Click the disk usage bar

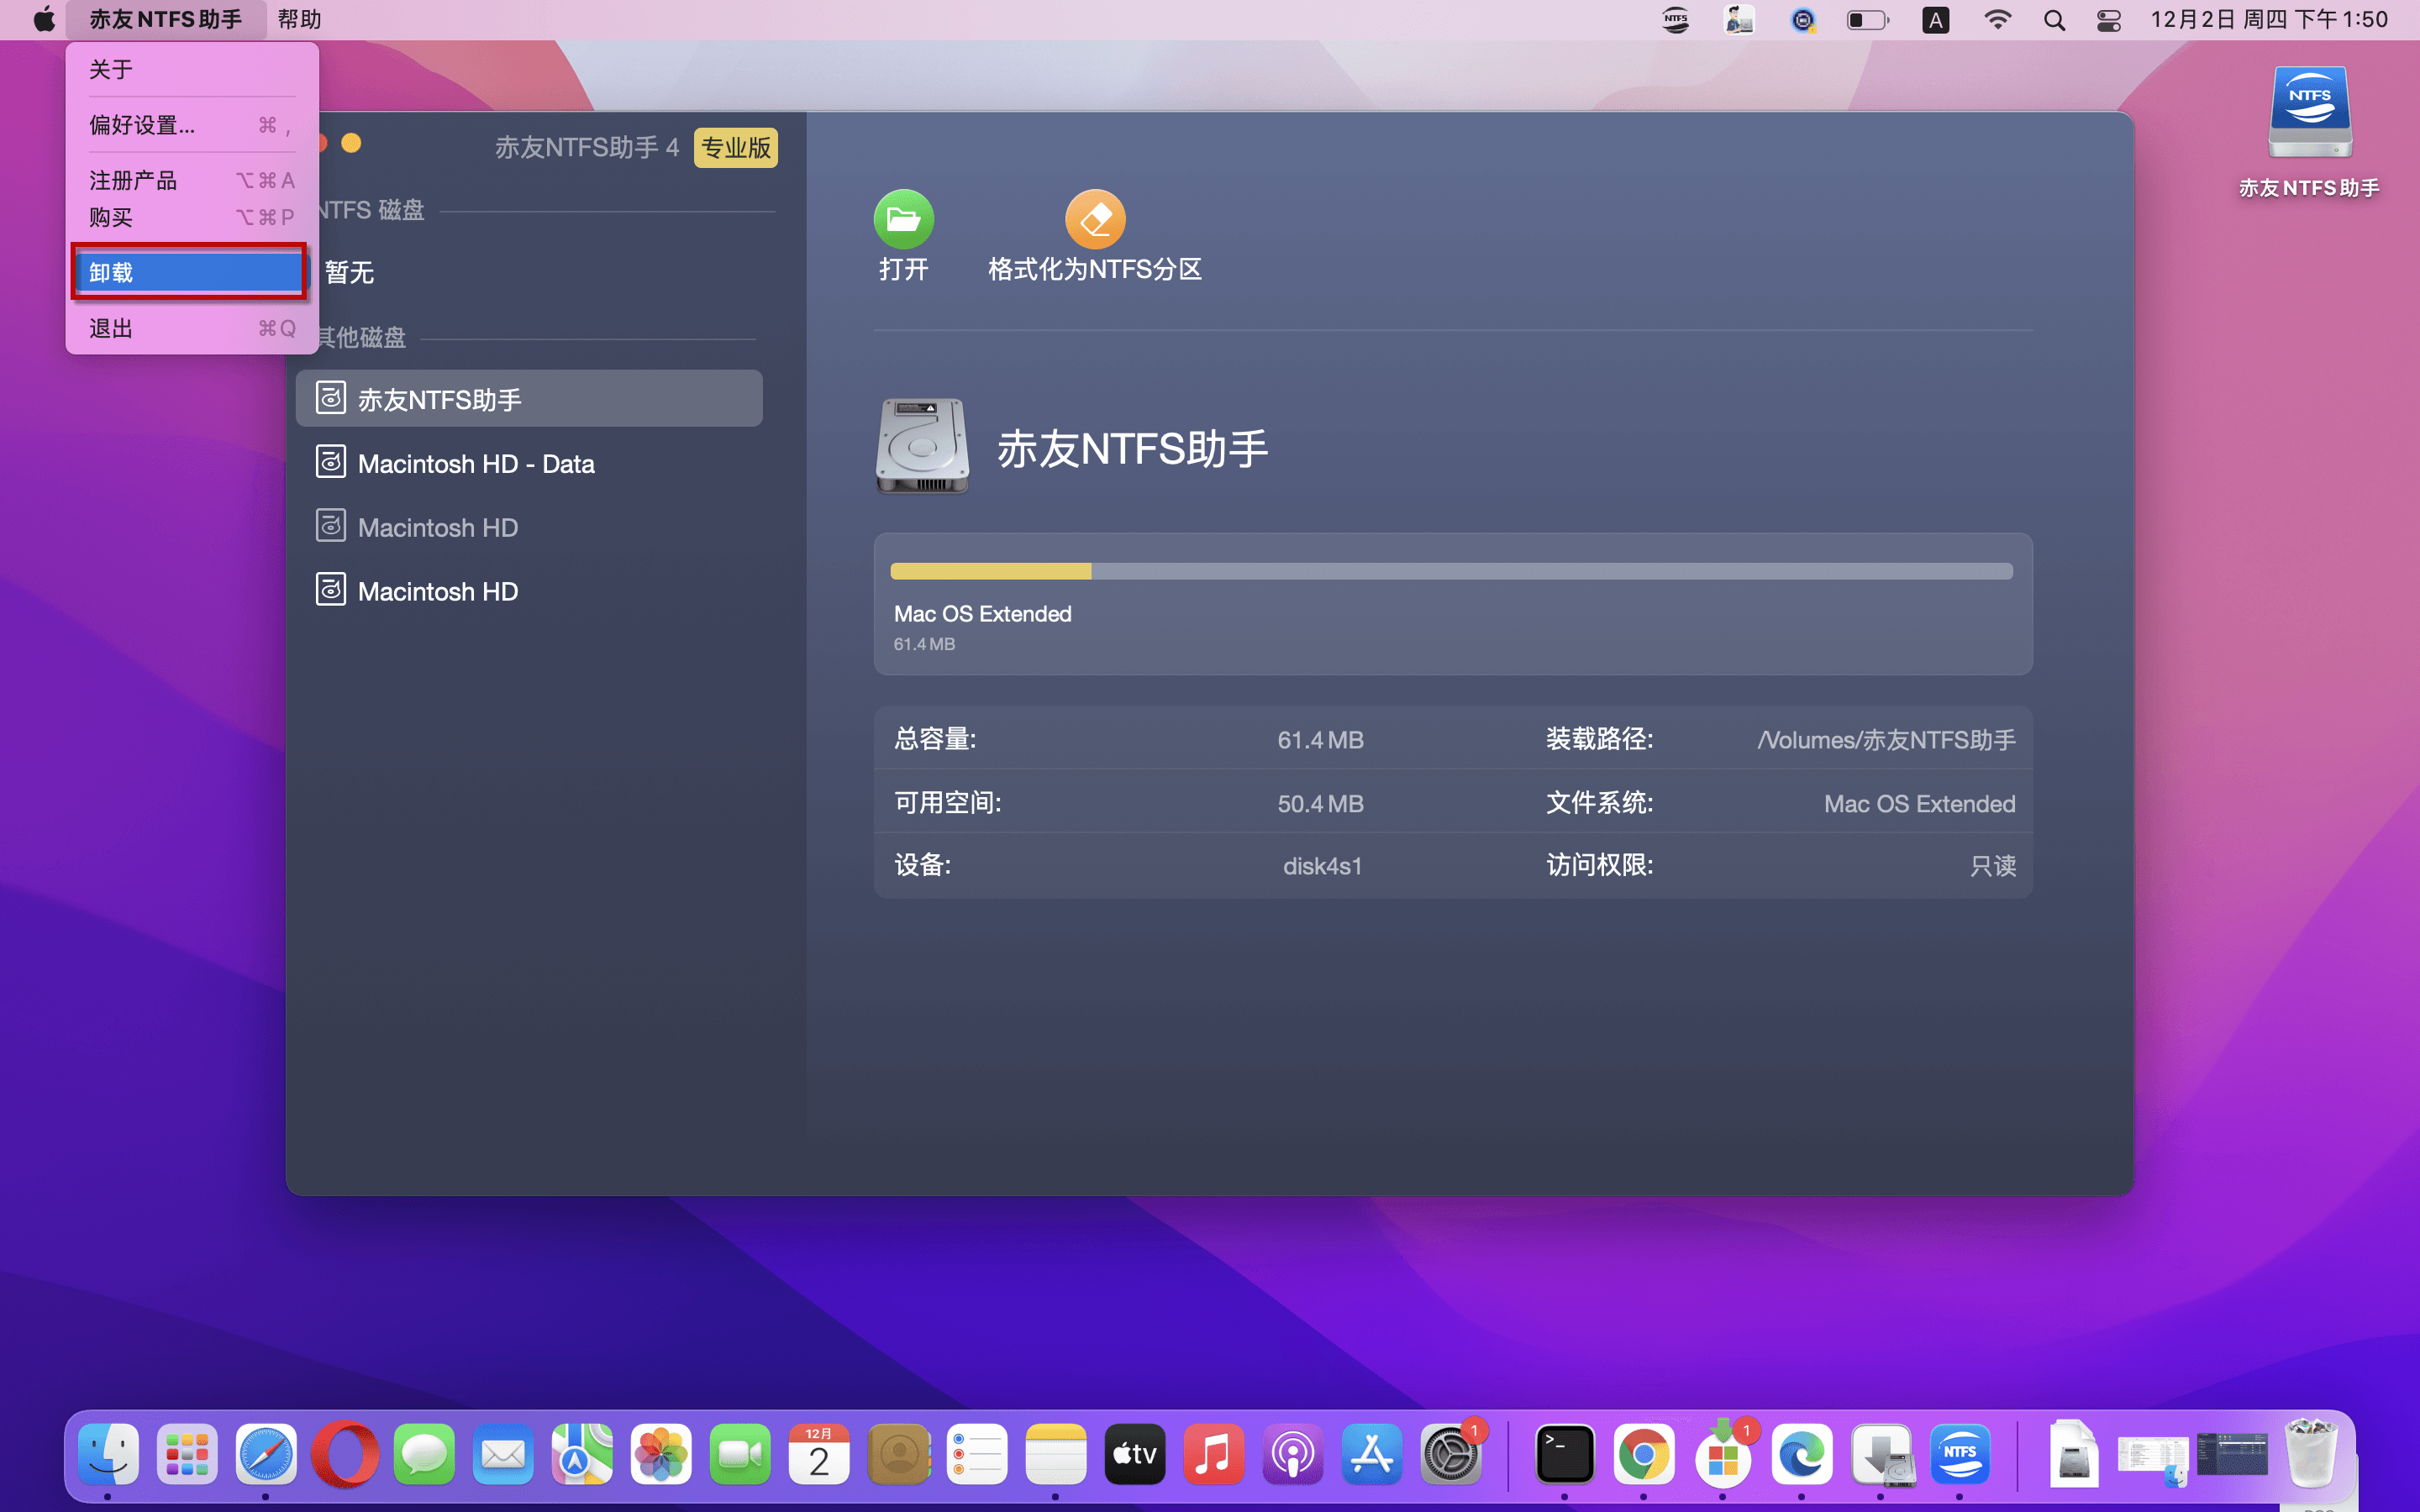point(1451,571)
